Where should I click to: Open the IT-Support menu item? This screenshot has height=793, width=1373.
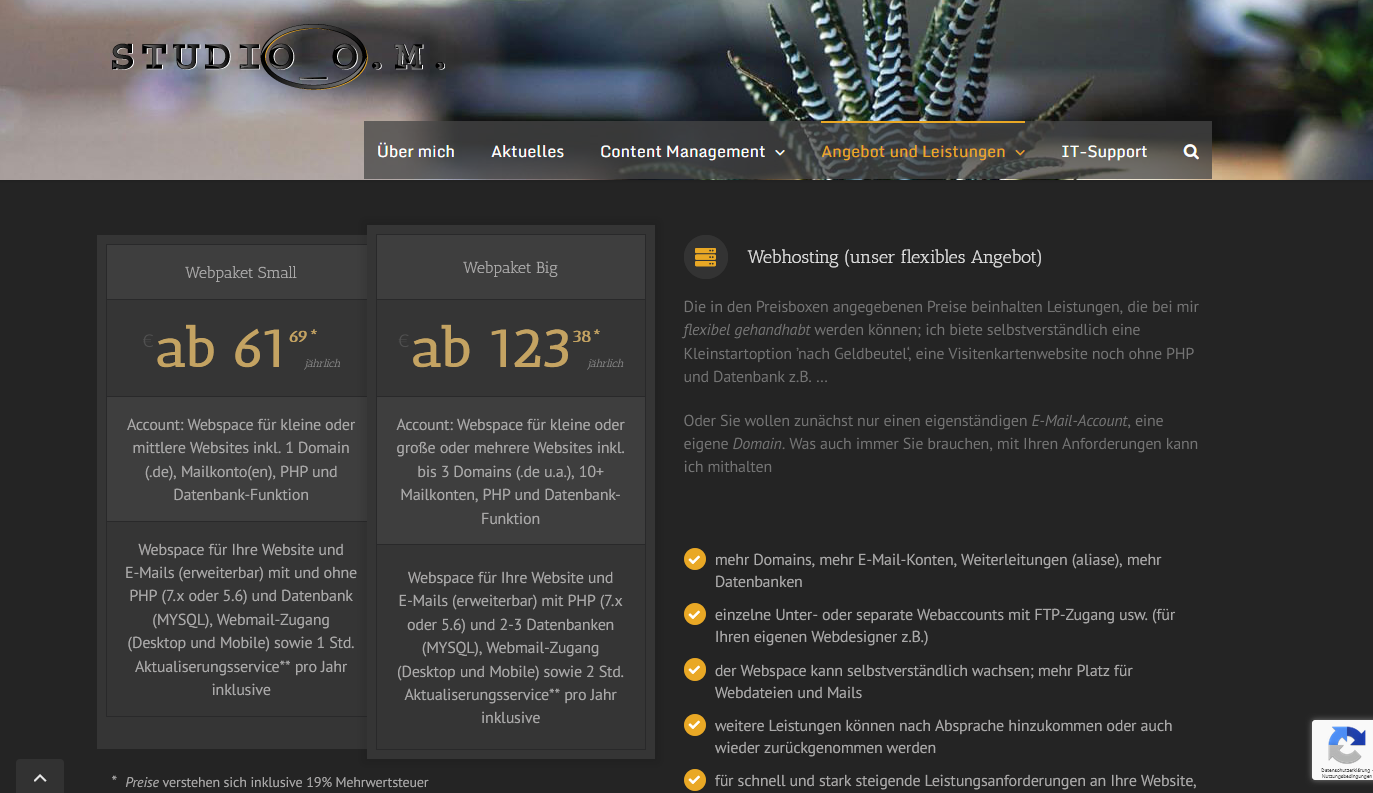click(x=1104, y=152)
